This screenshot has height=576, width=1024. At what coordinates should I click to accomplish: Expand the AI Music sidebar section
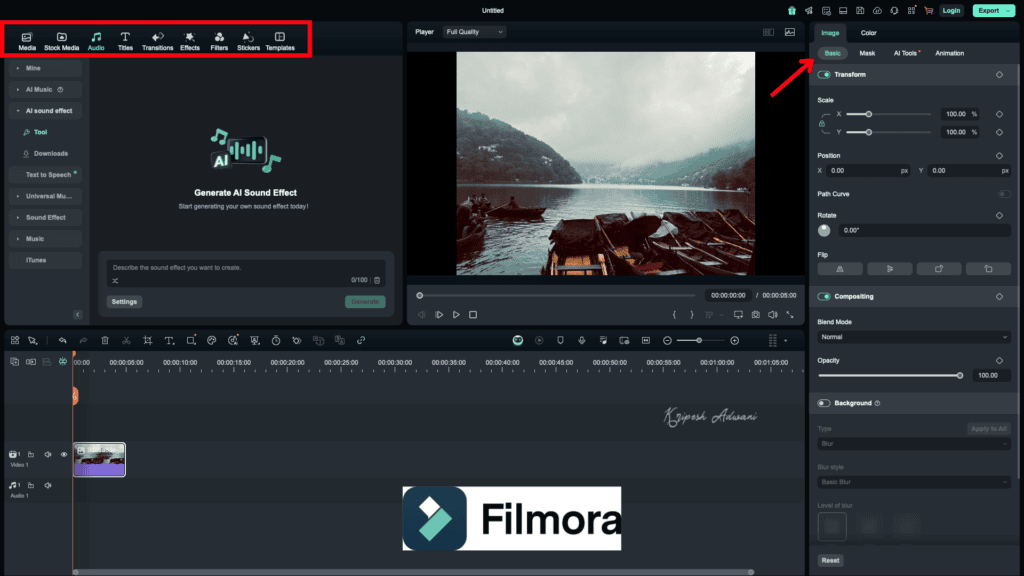coord(40,89)
